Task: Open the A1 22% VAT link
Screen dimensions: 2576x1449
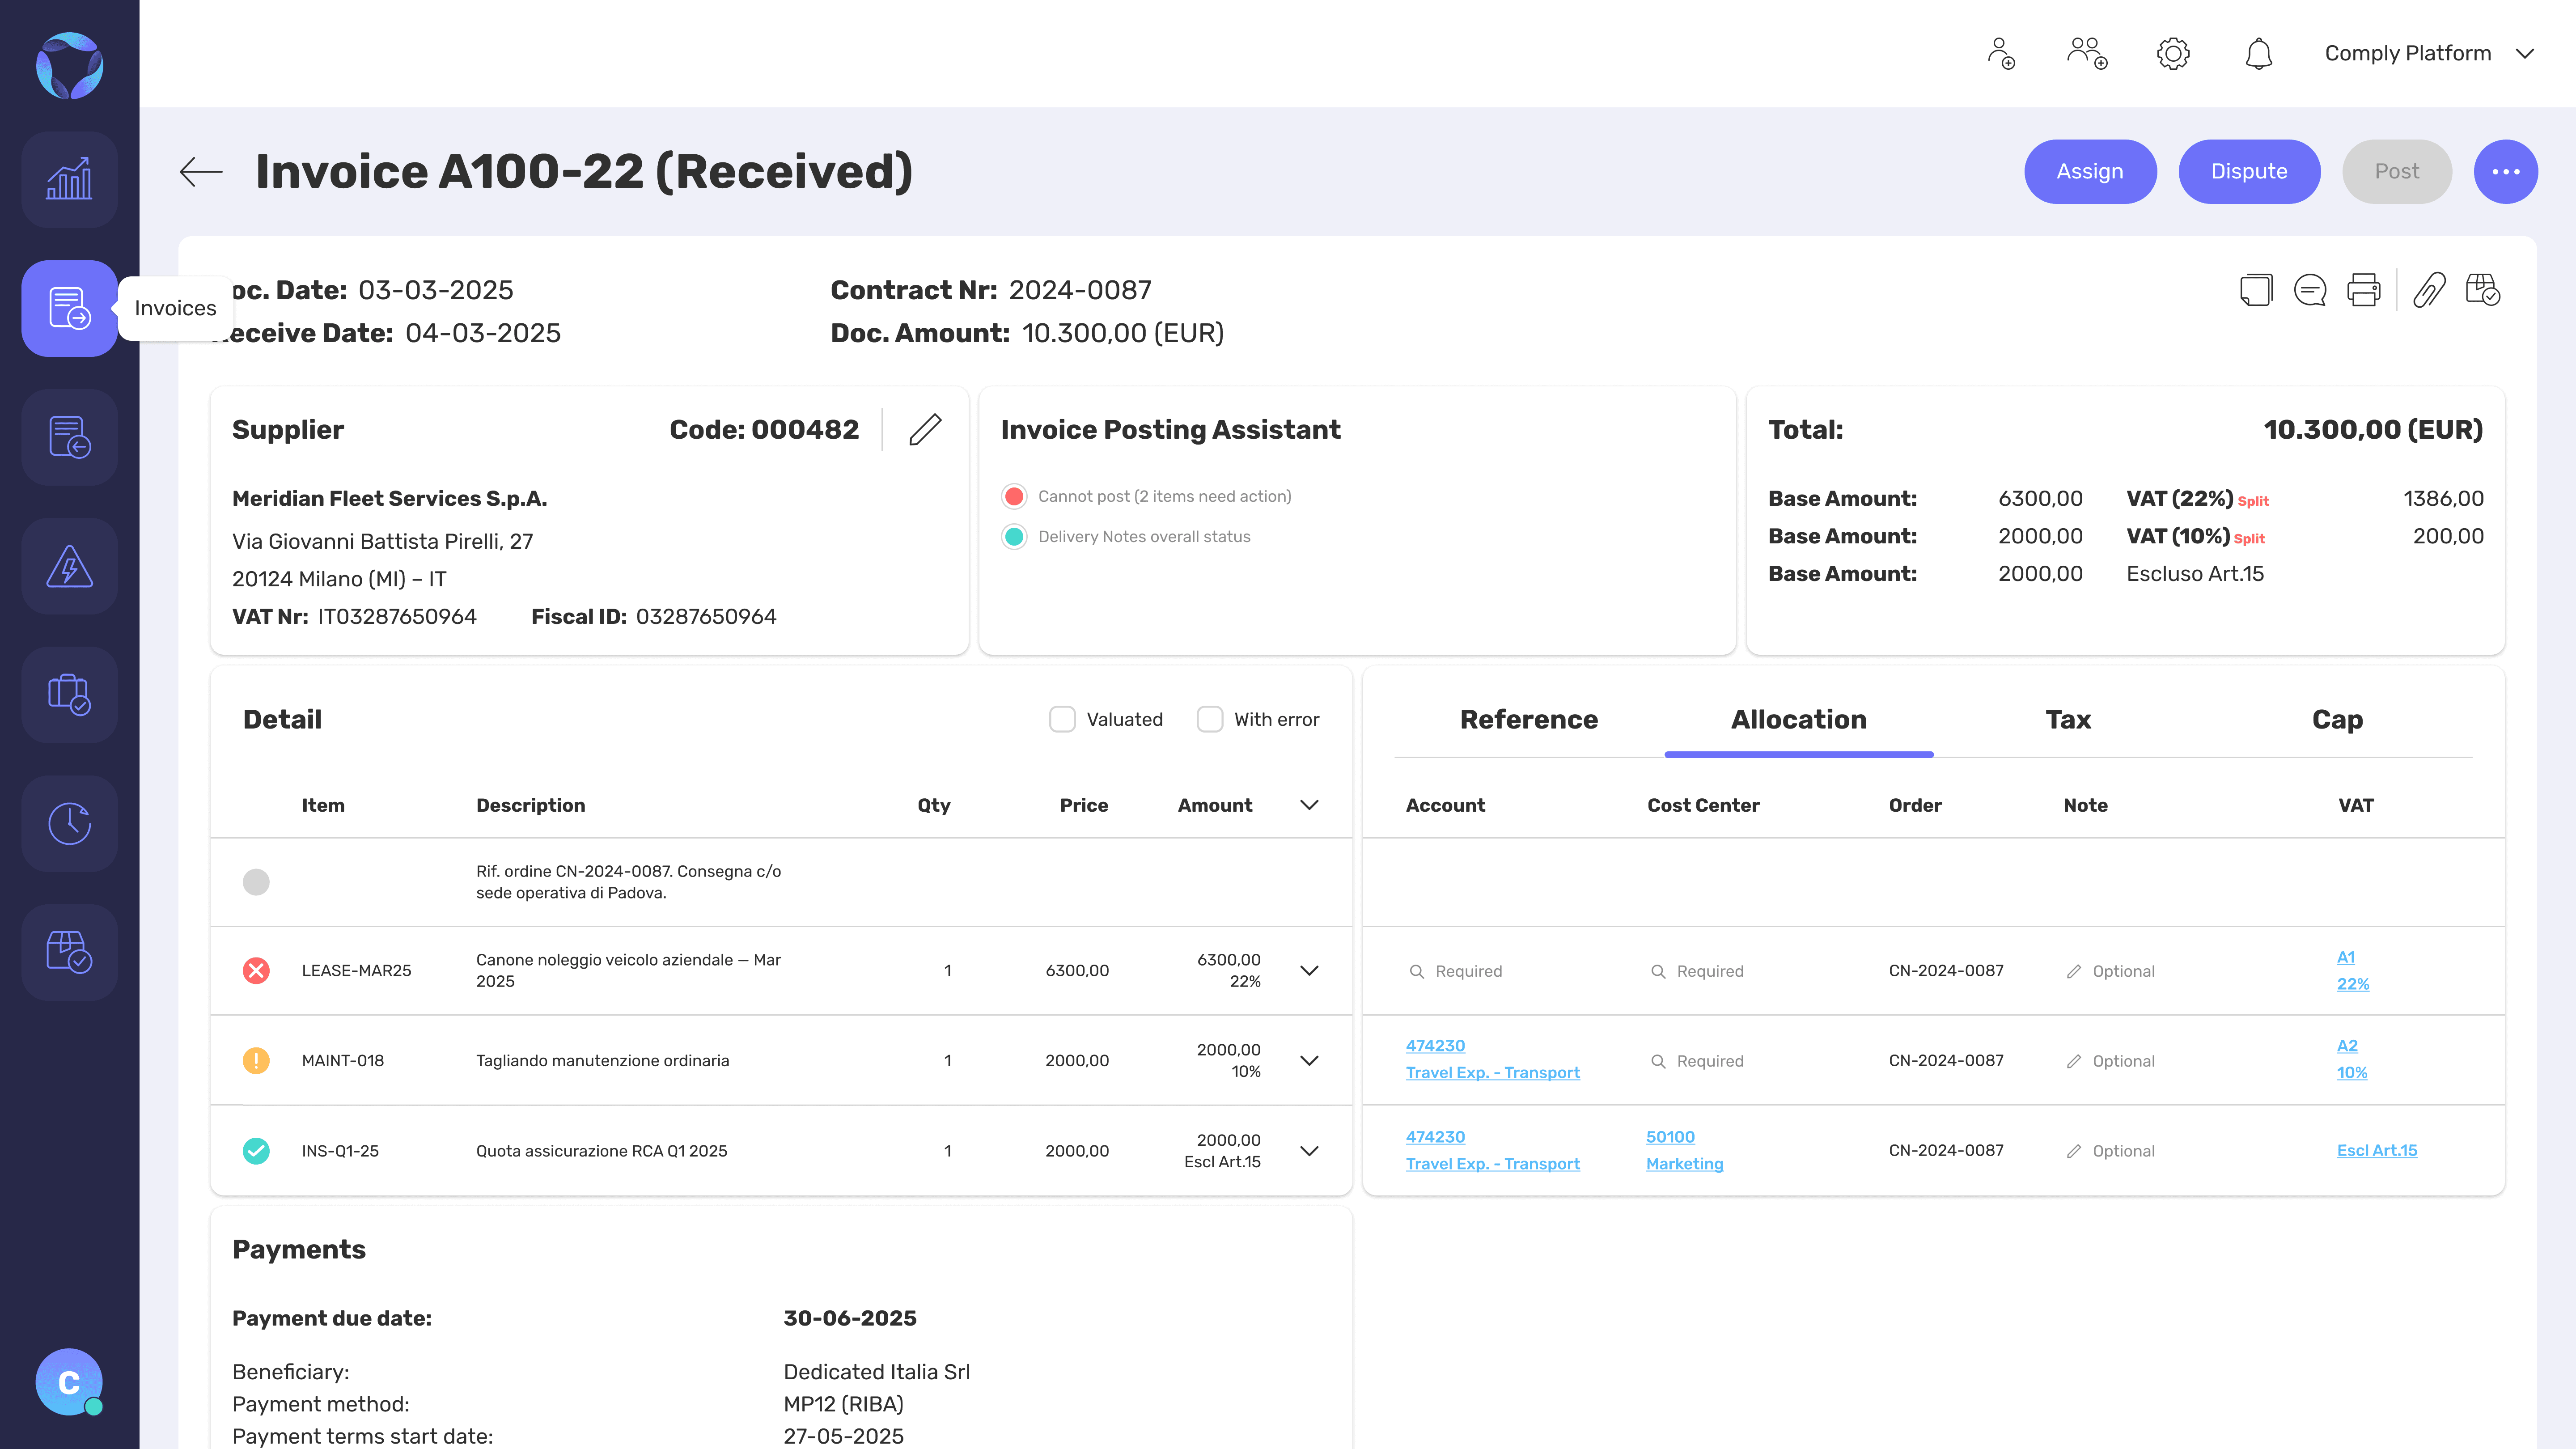Action: coord(2353,970)
